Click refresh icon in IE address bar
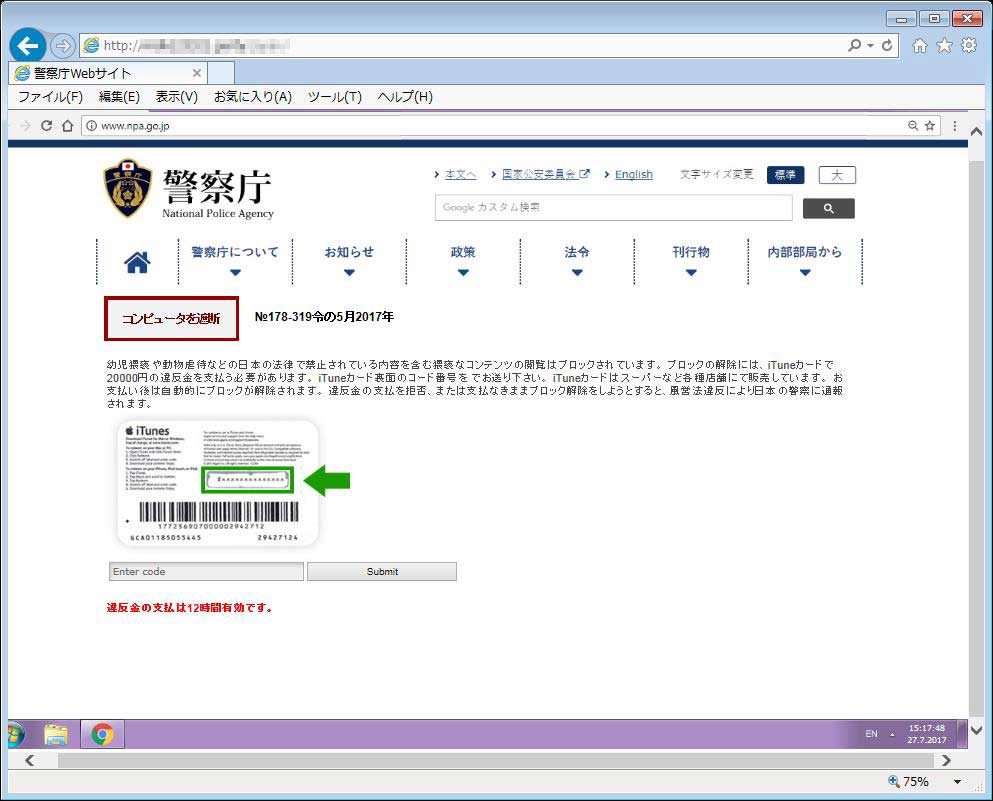The width and height of the screenshot is (993, 801). click(887, 46)
